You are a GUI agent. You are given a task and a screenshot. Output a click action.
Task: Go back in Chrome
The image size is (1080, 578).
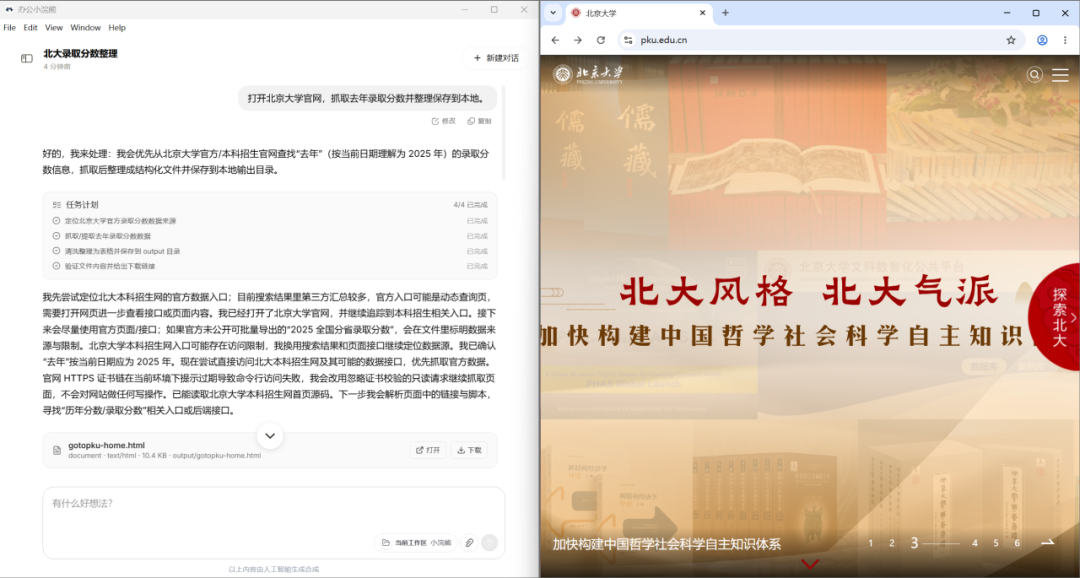tap(555, 40)
